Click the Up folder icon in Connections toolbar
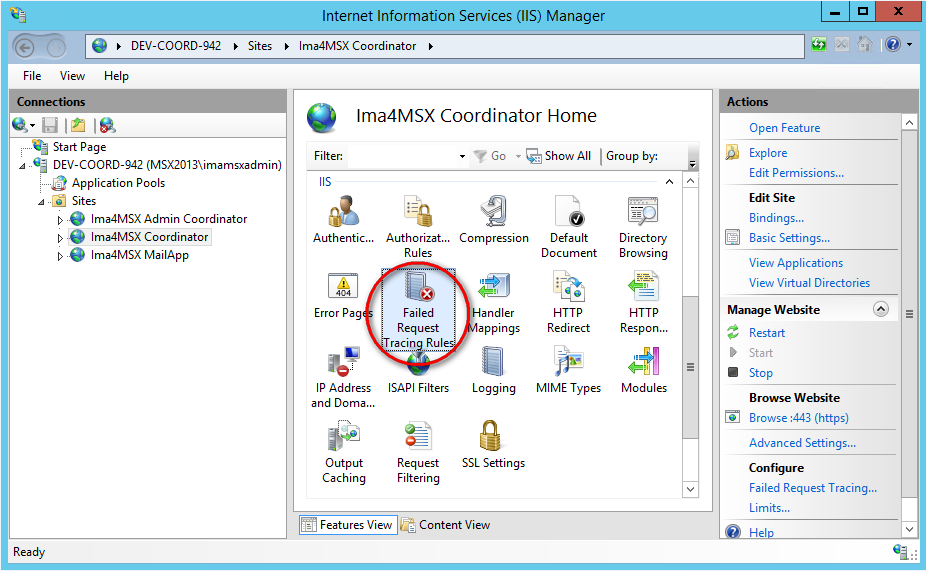The height and width of the screenshot is (571, 926). (78, 125)
